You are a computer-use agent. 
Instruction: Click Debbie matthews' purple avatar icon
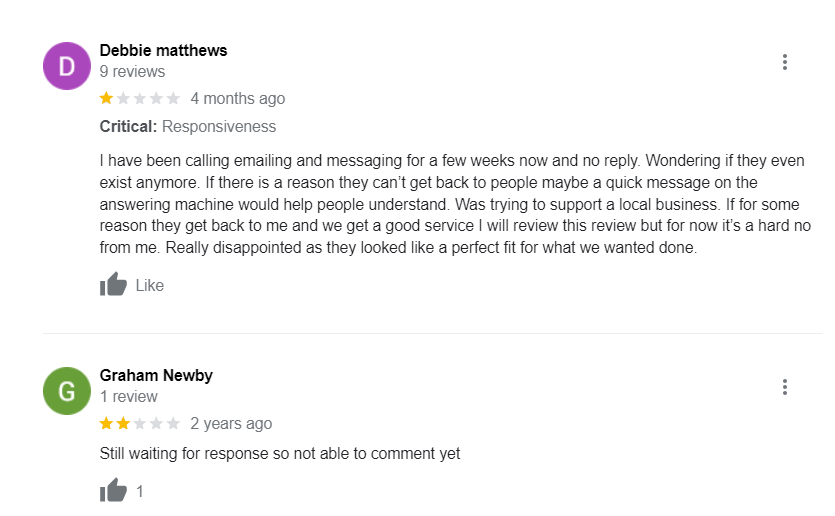click(x=67, y=66)
